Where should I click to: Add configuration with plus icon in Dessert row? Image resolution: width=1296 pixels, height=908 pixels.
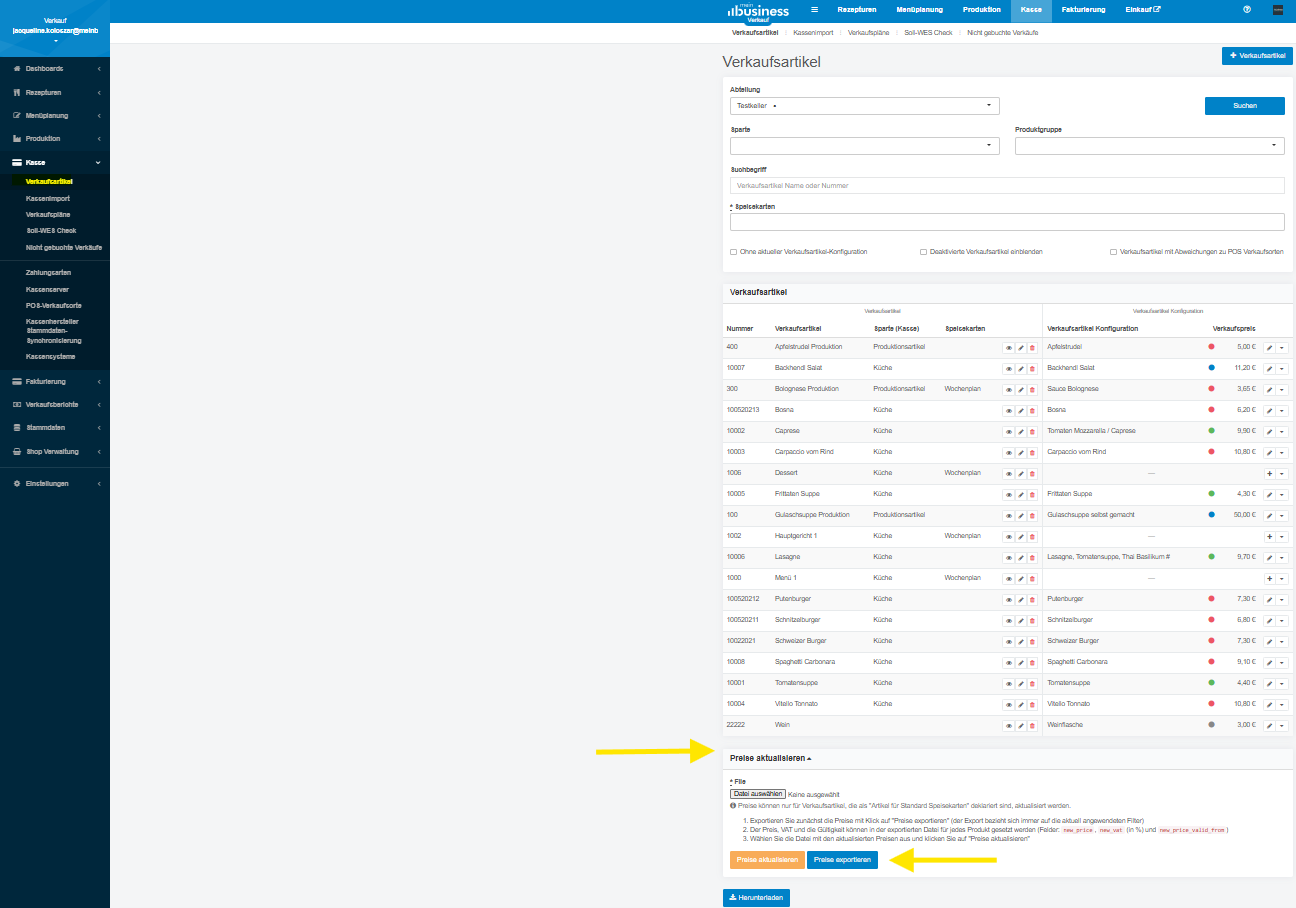point(1269,474)
